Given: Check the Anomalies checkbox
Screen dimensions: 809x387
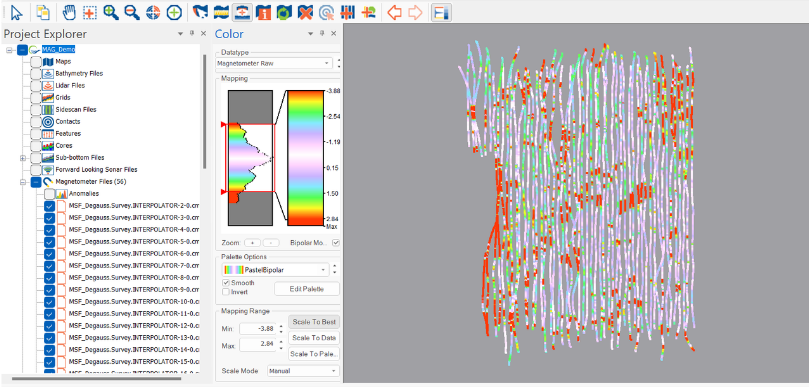Looking at the screenshot, I should [49, 194].
